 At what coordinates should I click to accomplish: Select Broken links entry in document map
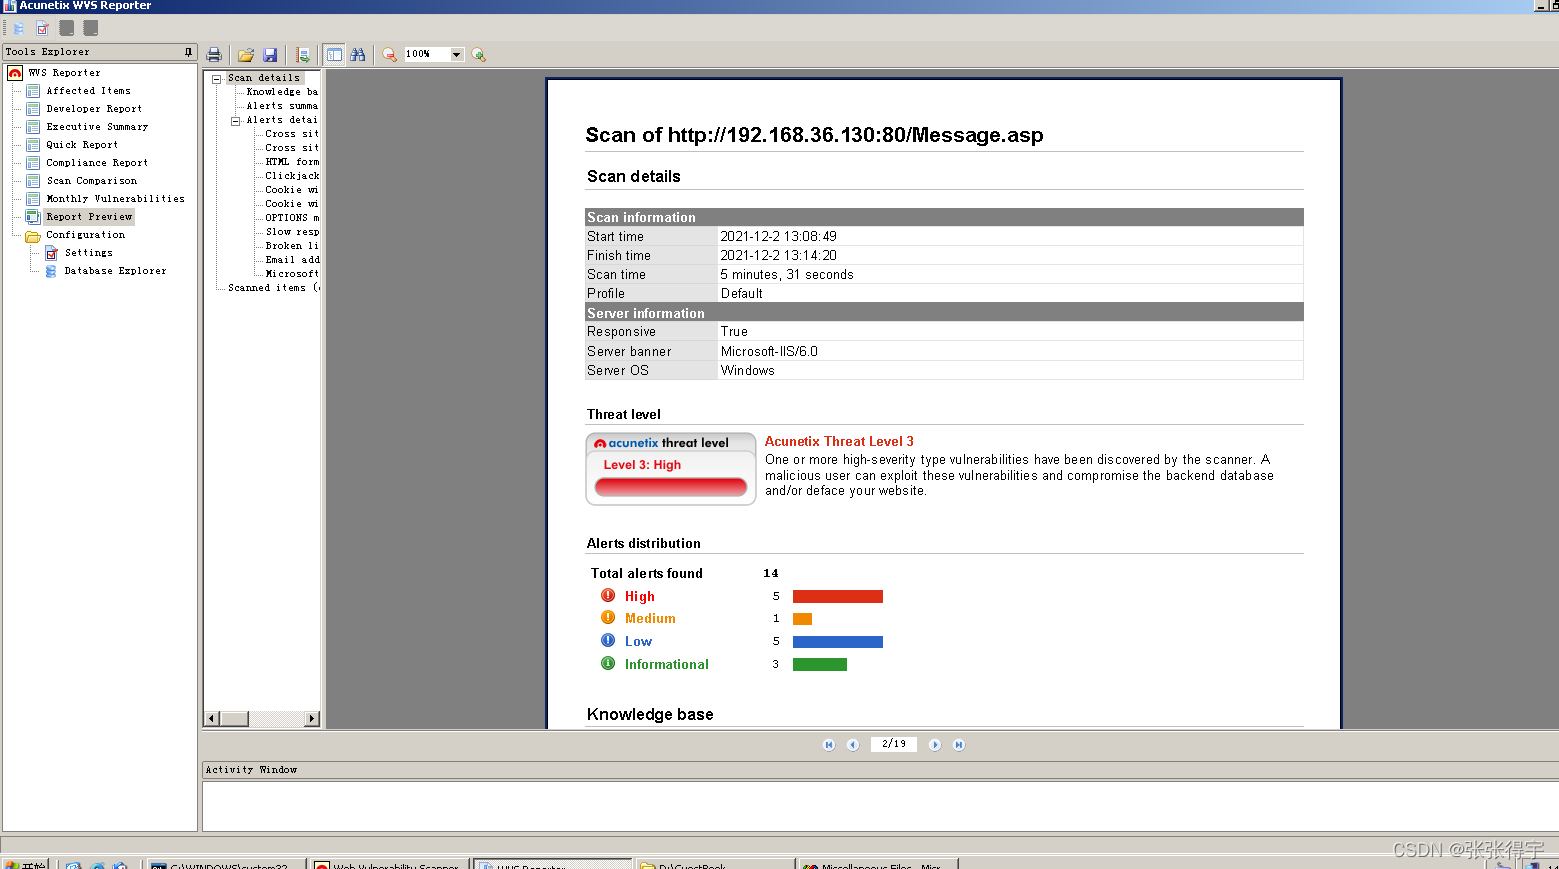292,246
